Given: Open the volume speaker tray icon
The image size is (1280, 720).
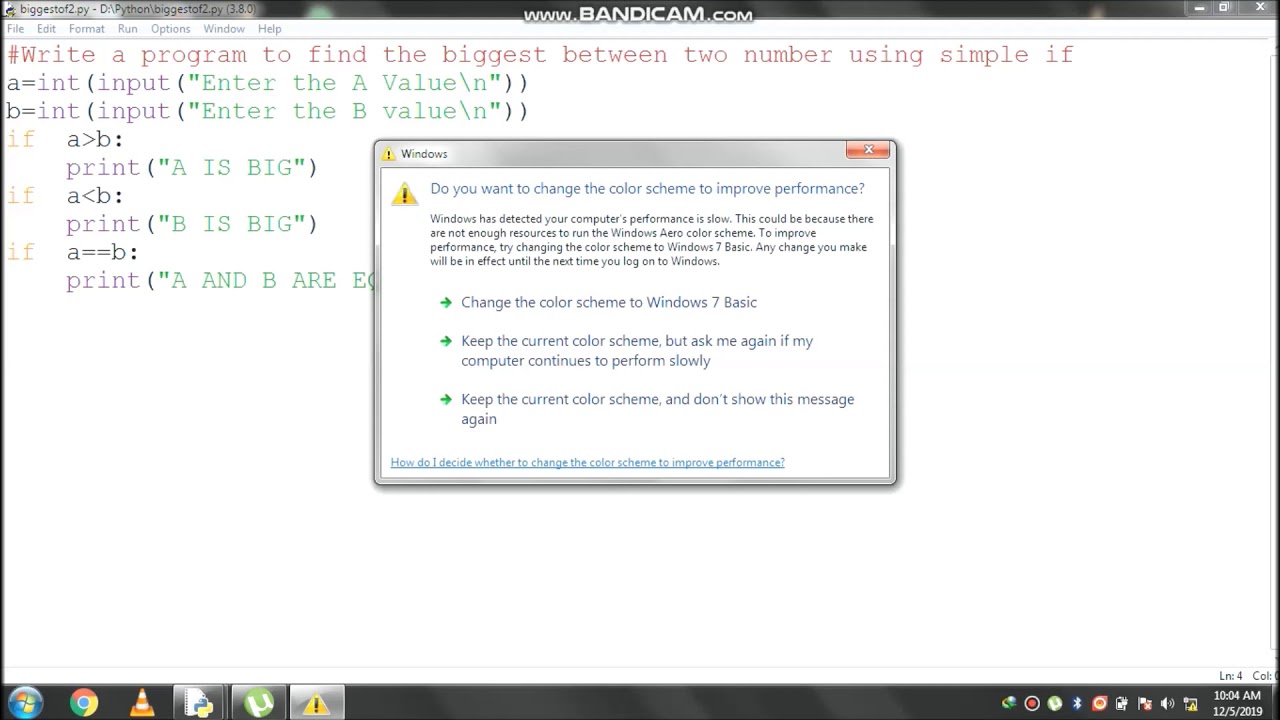Looking at the screenshot, I should click(1168, 703).
